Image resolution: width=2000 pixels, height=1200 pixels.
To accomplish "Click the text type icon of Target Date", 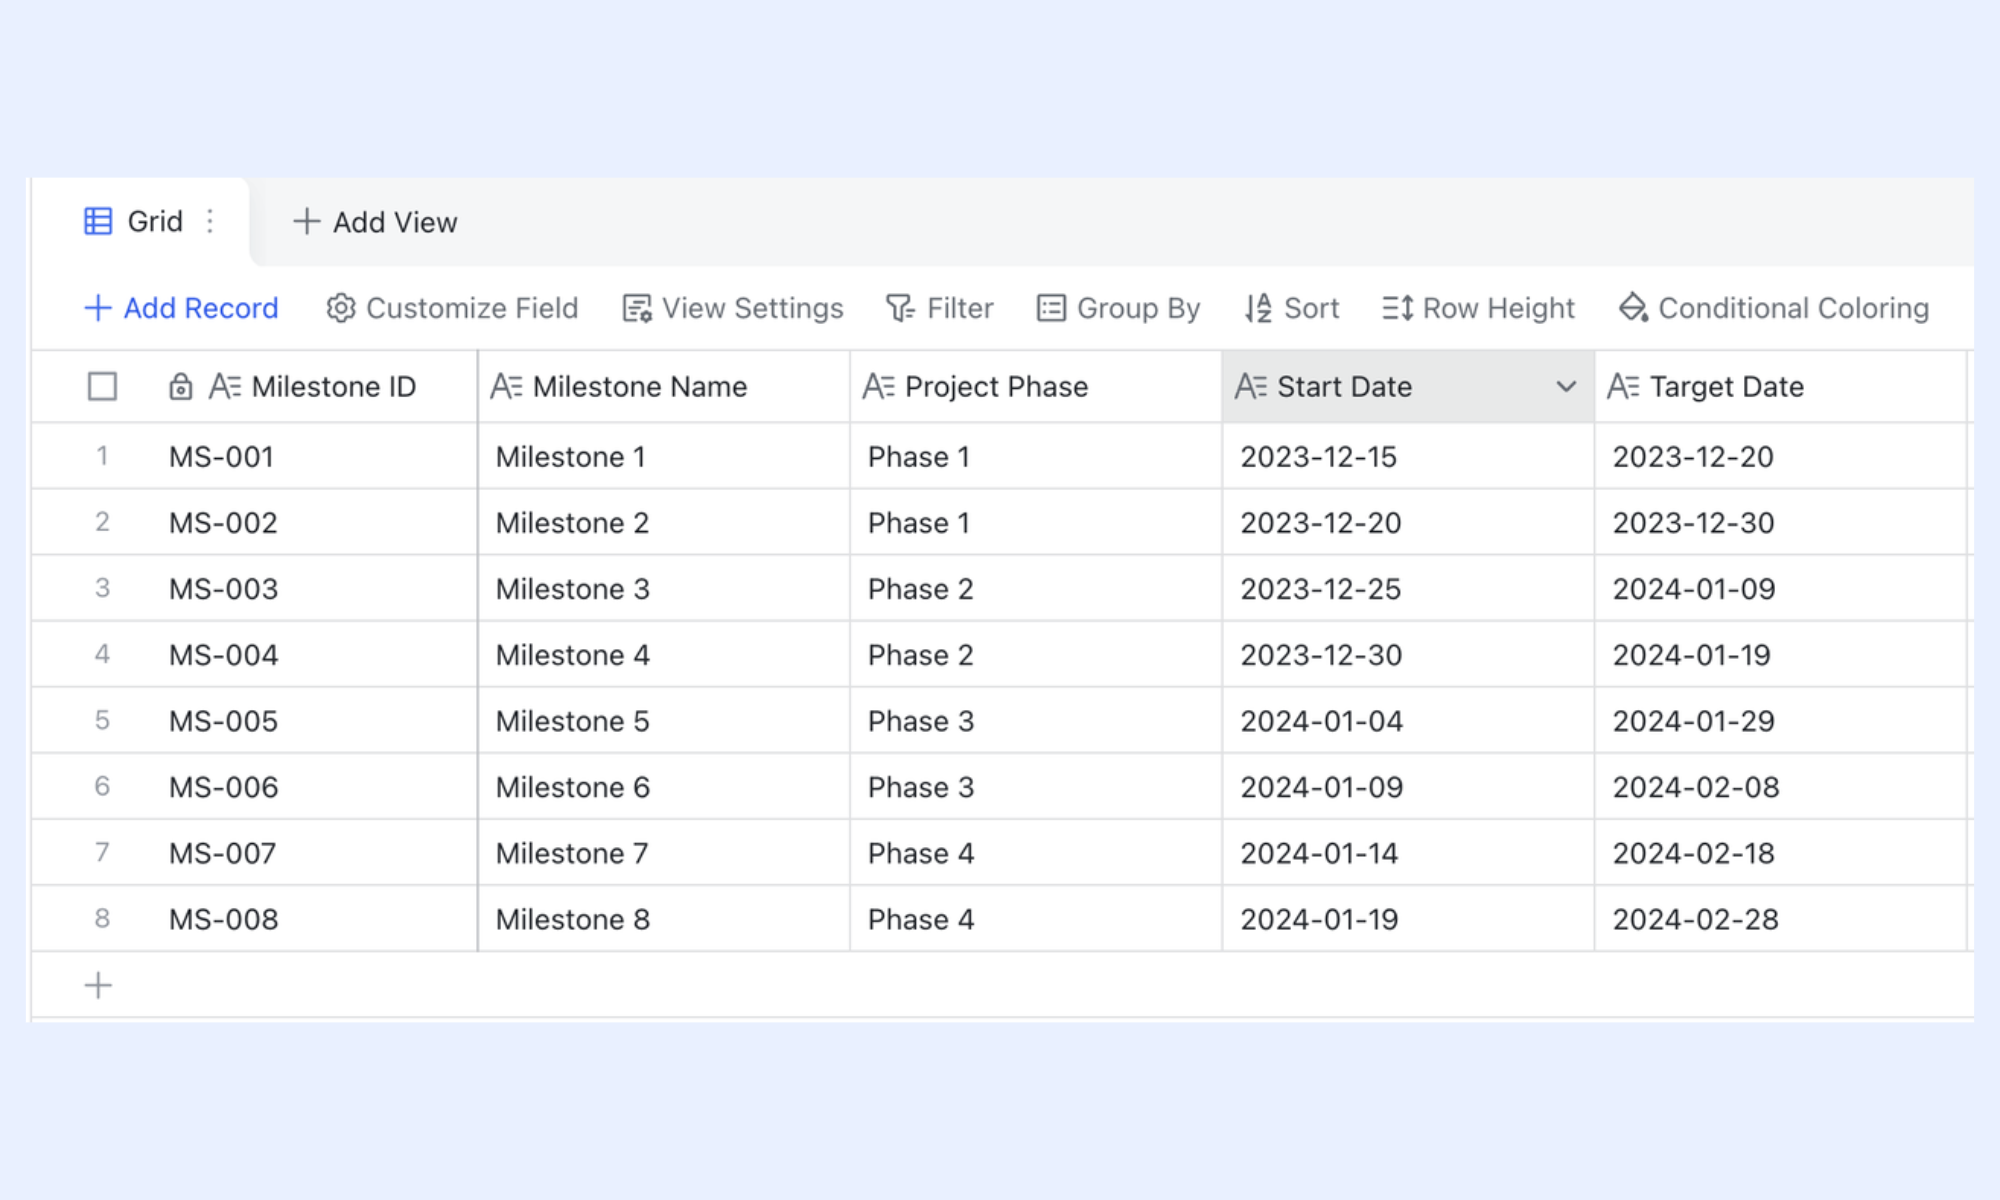I will [x=1623, y=386].
